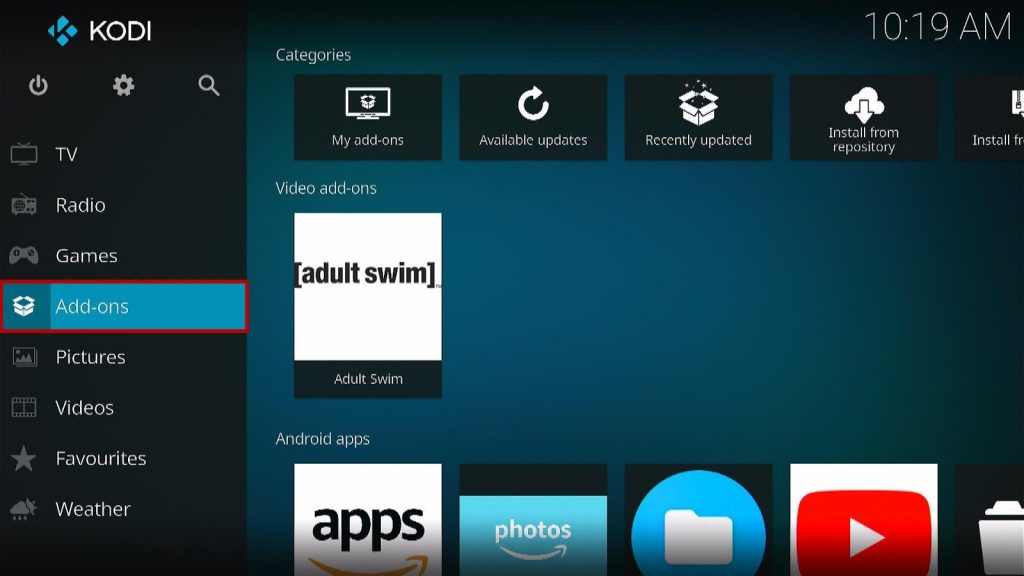Click the Android apps section heading
1024x576 pixels.
pos(323,439)
